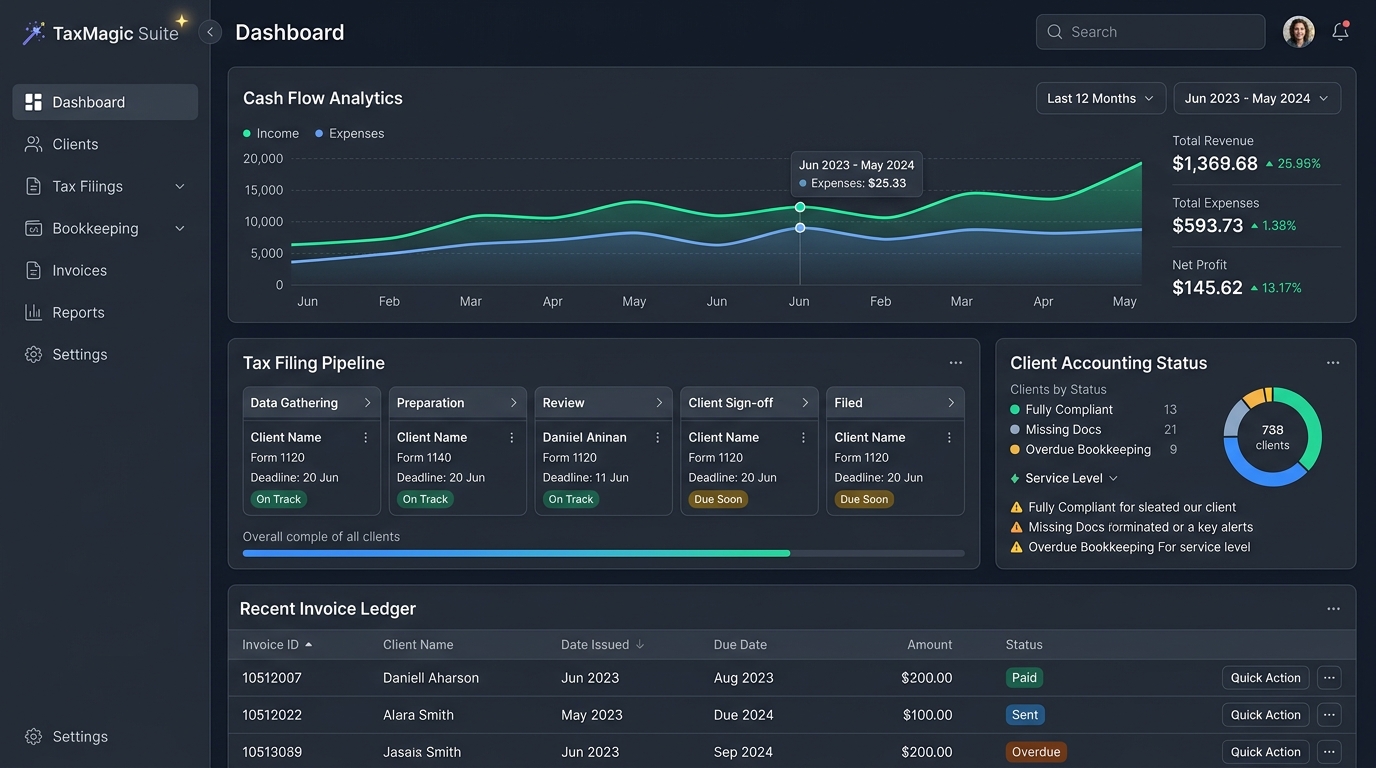Click the Missing Docs alert warning icon
This screenshot has height=768, width=1376.
[1017, 527]
